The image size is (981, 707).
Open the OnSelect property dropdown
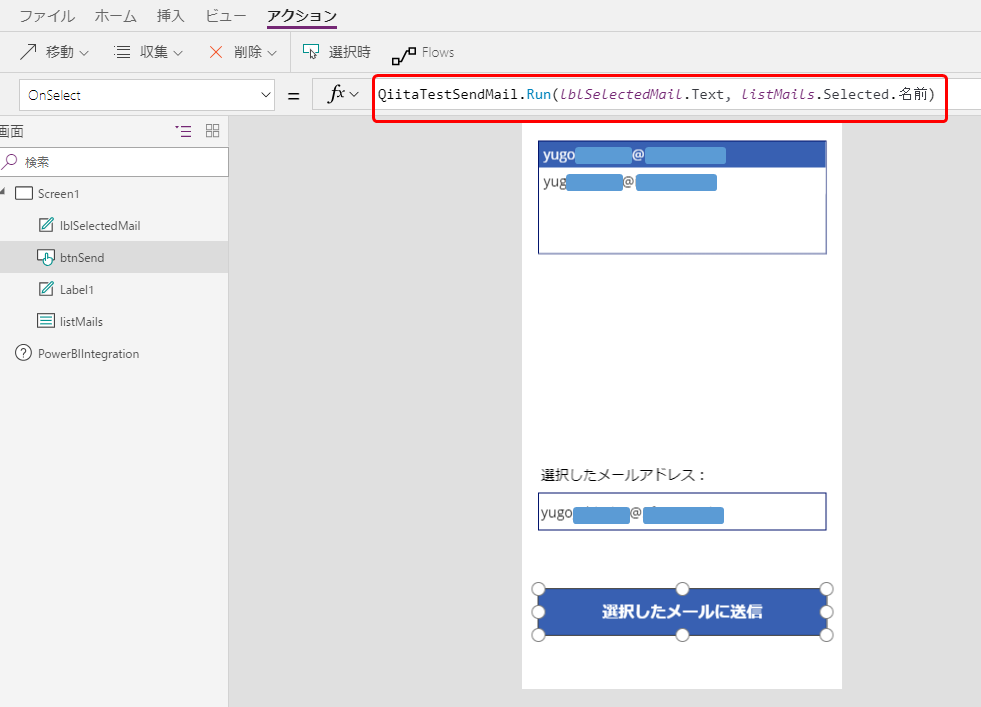point(265,93)
